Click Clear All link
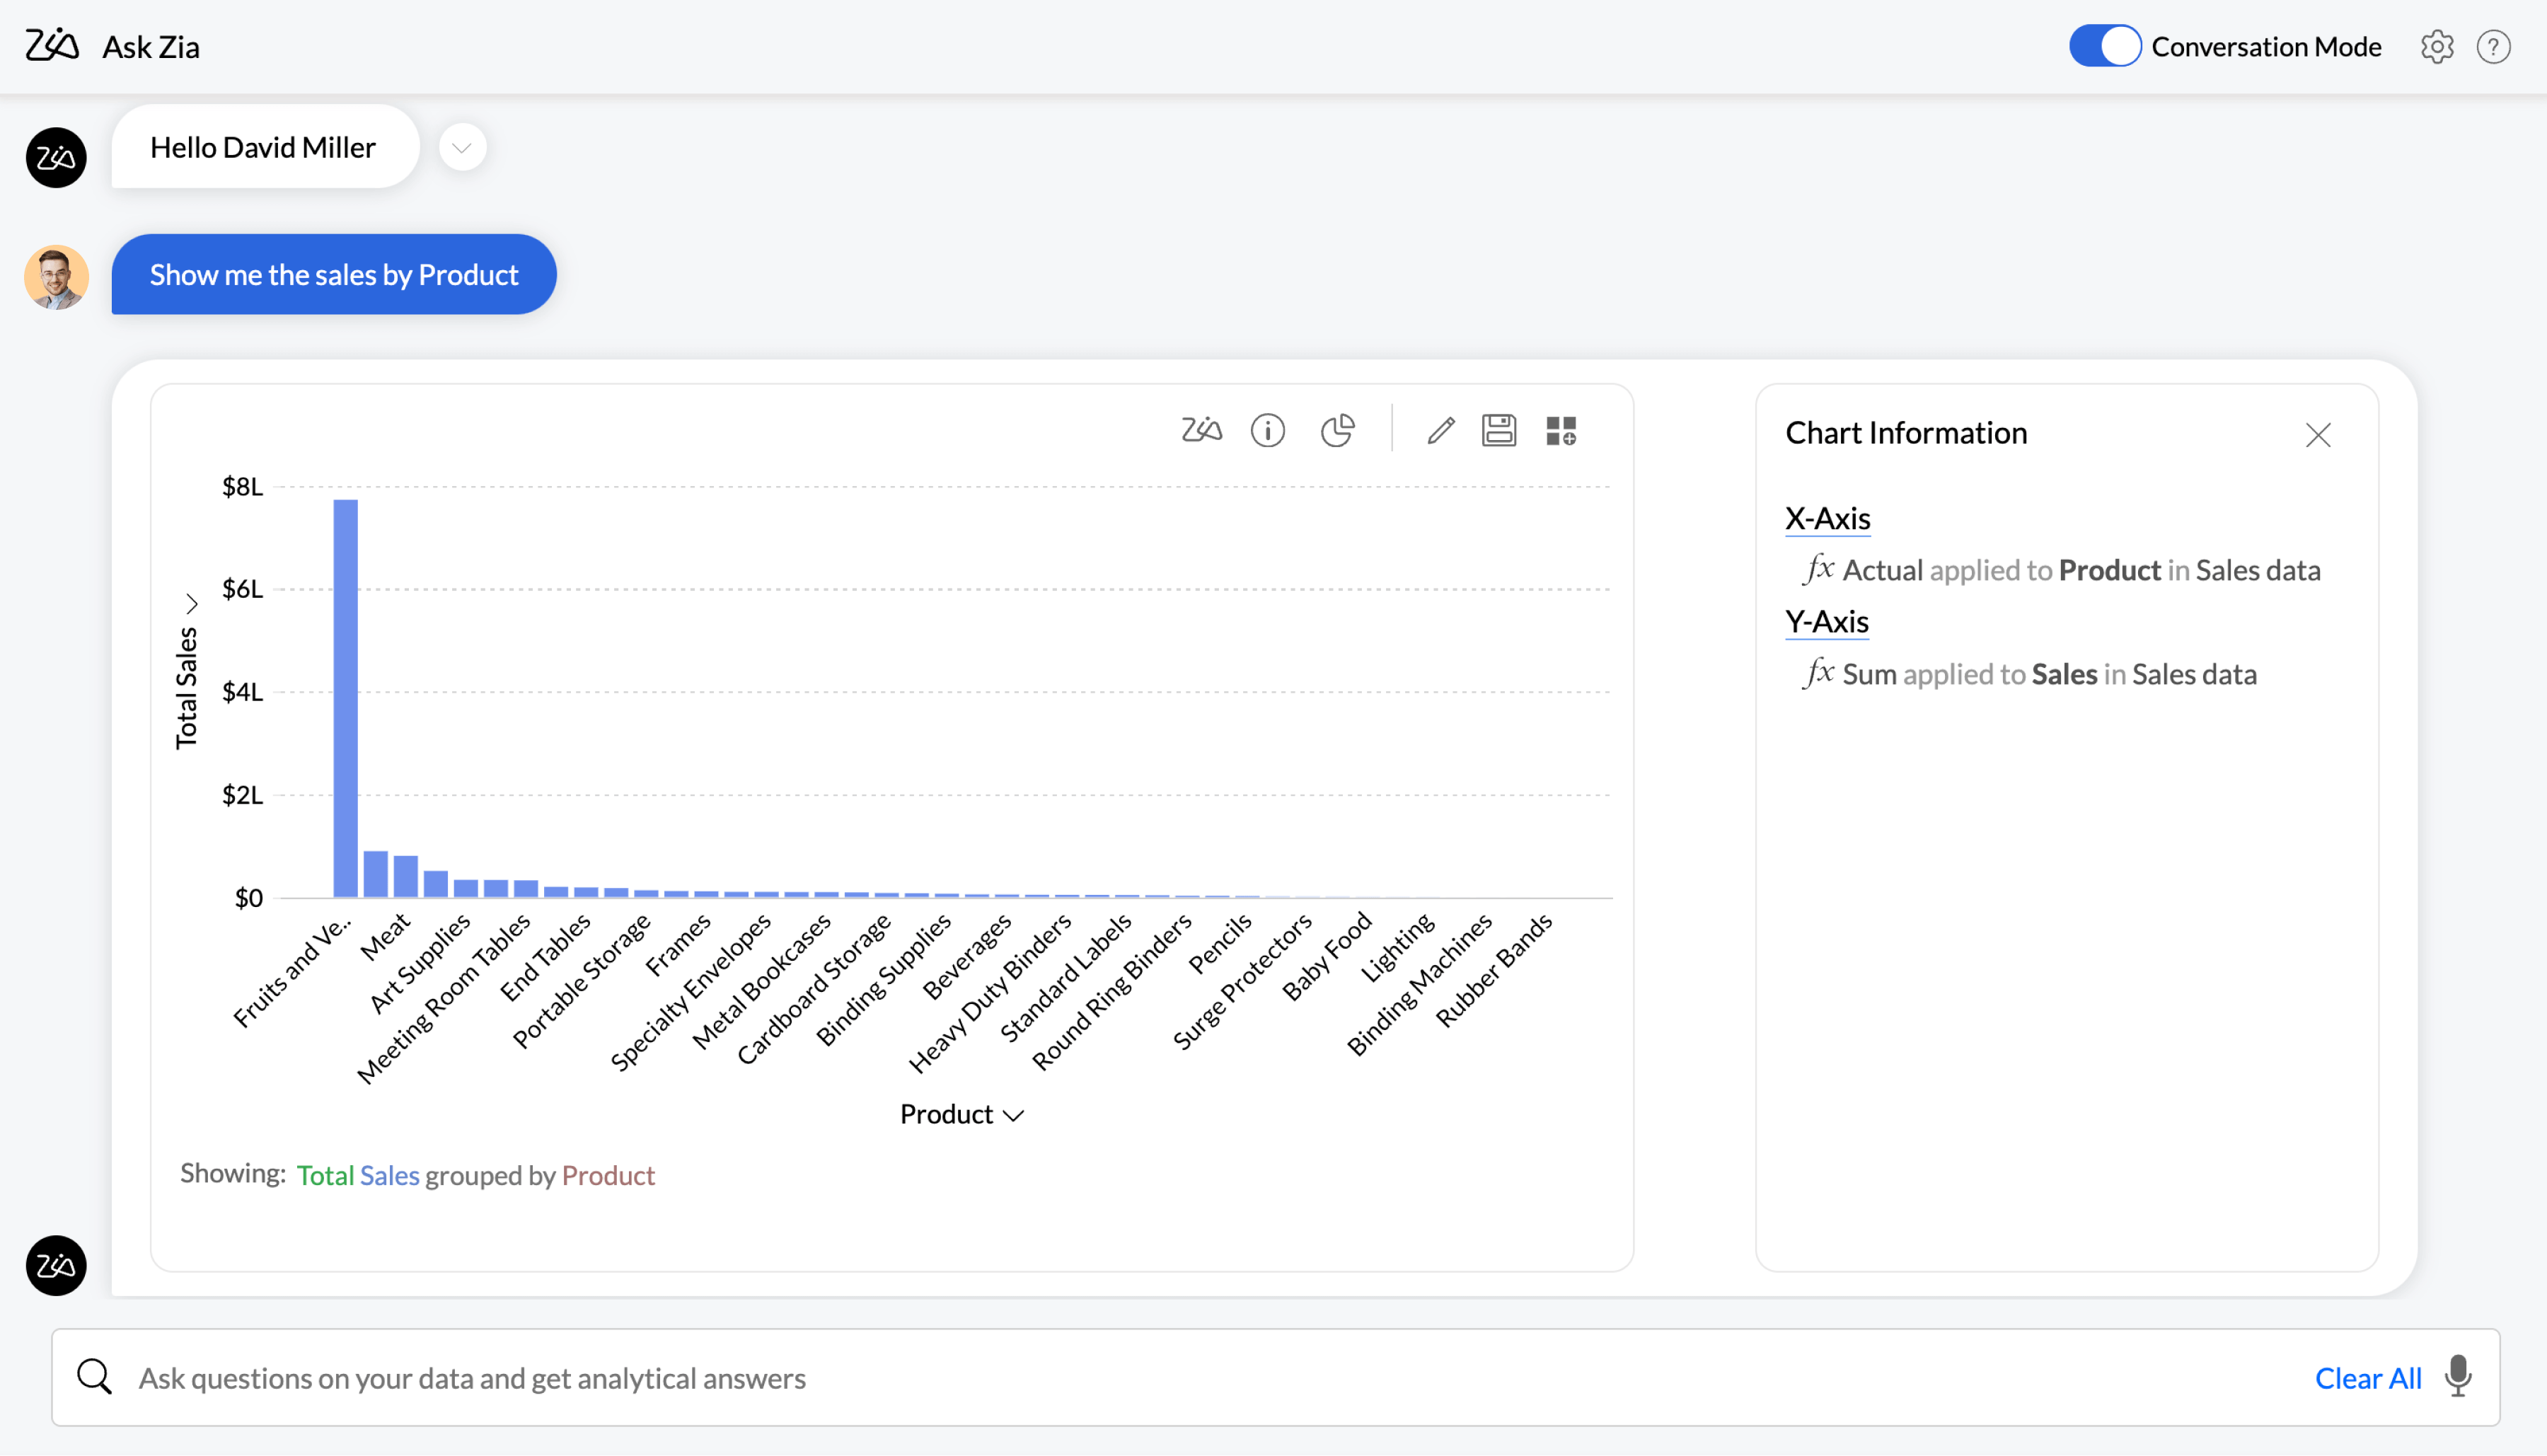Screen dimensions: 2547x1456 [2370, 1377]
